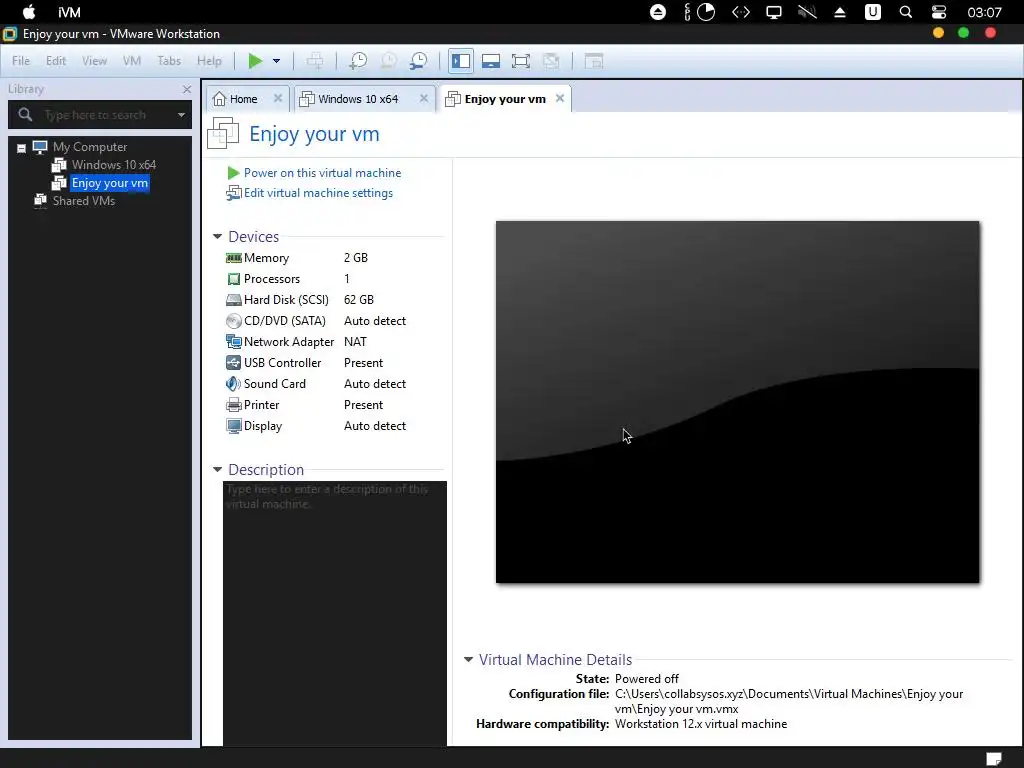Screen dimensions: 1024x768
Task: Click the Workstation 12.x virtual machine text
Action: pyautogui.click(x=701, y=724)
